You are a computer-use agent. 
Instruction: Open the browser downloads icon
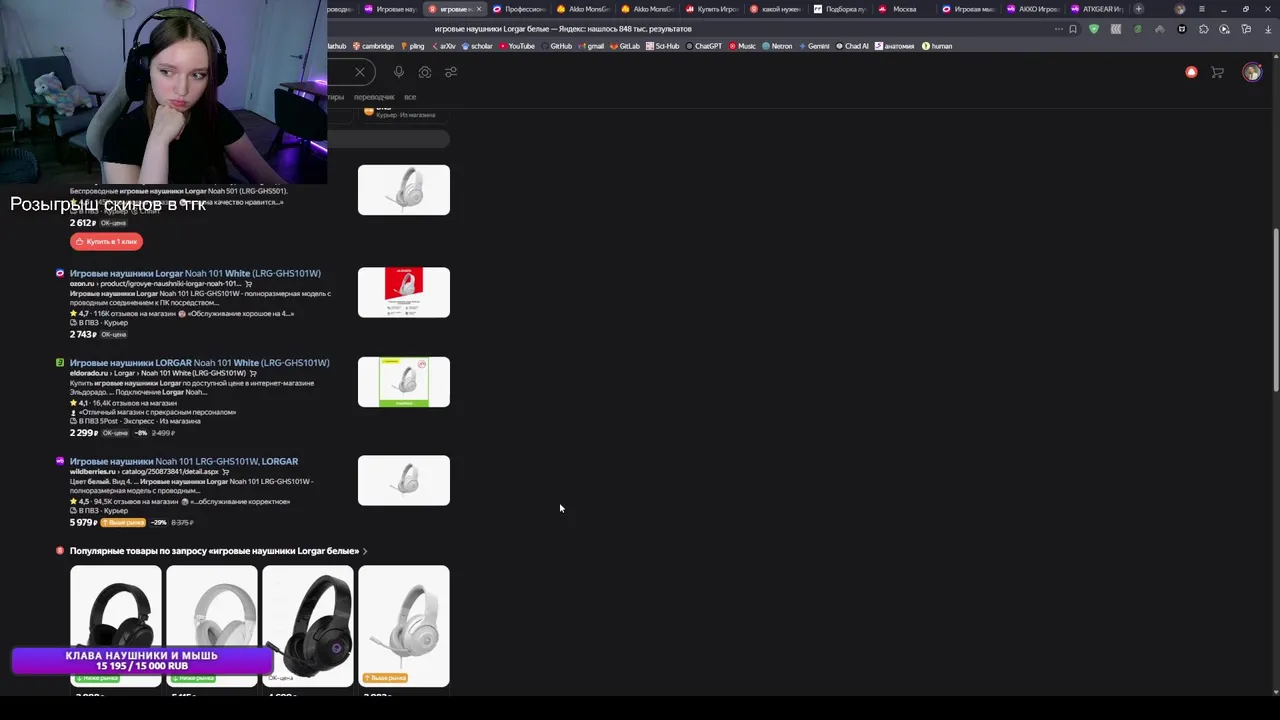point(1266,29)
